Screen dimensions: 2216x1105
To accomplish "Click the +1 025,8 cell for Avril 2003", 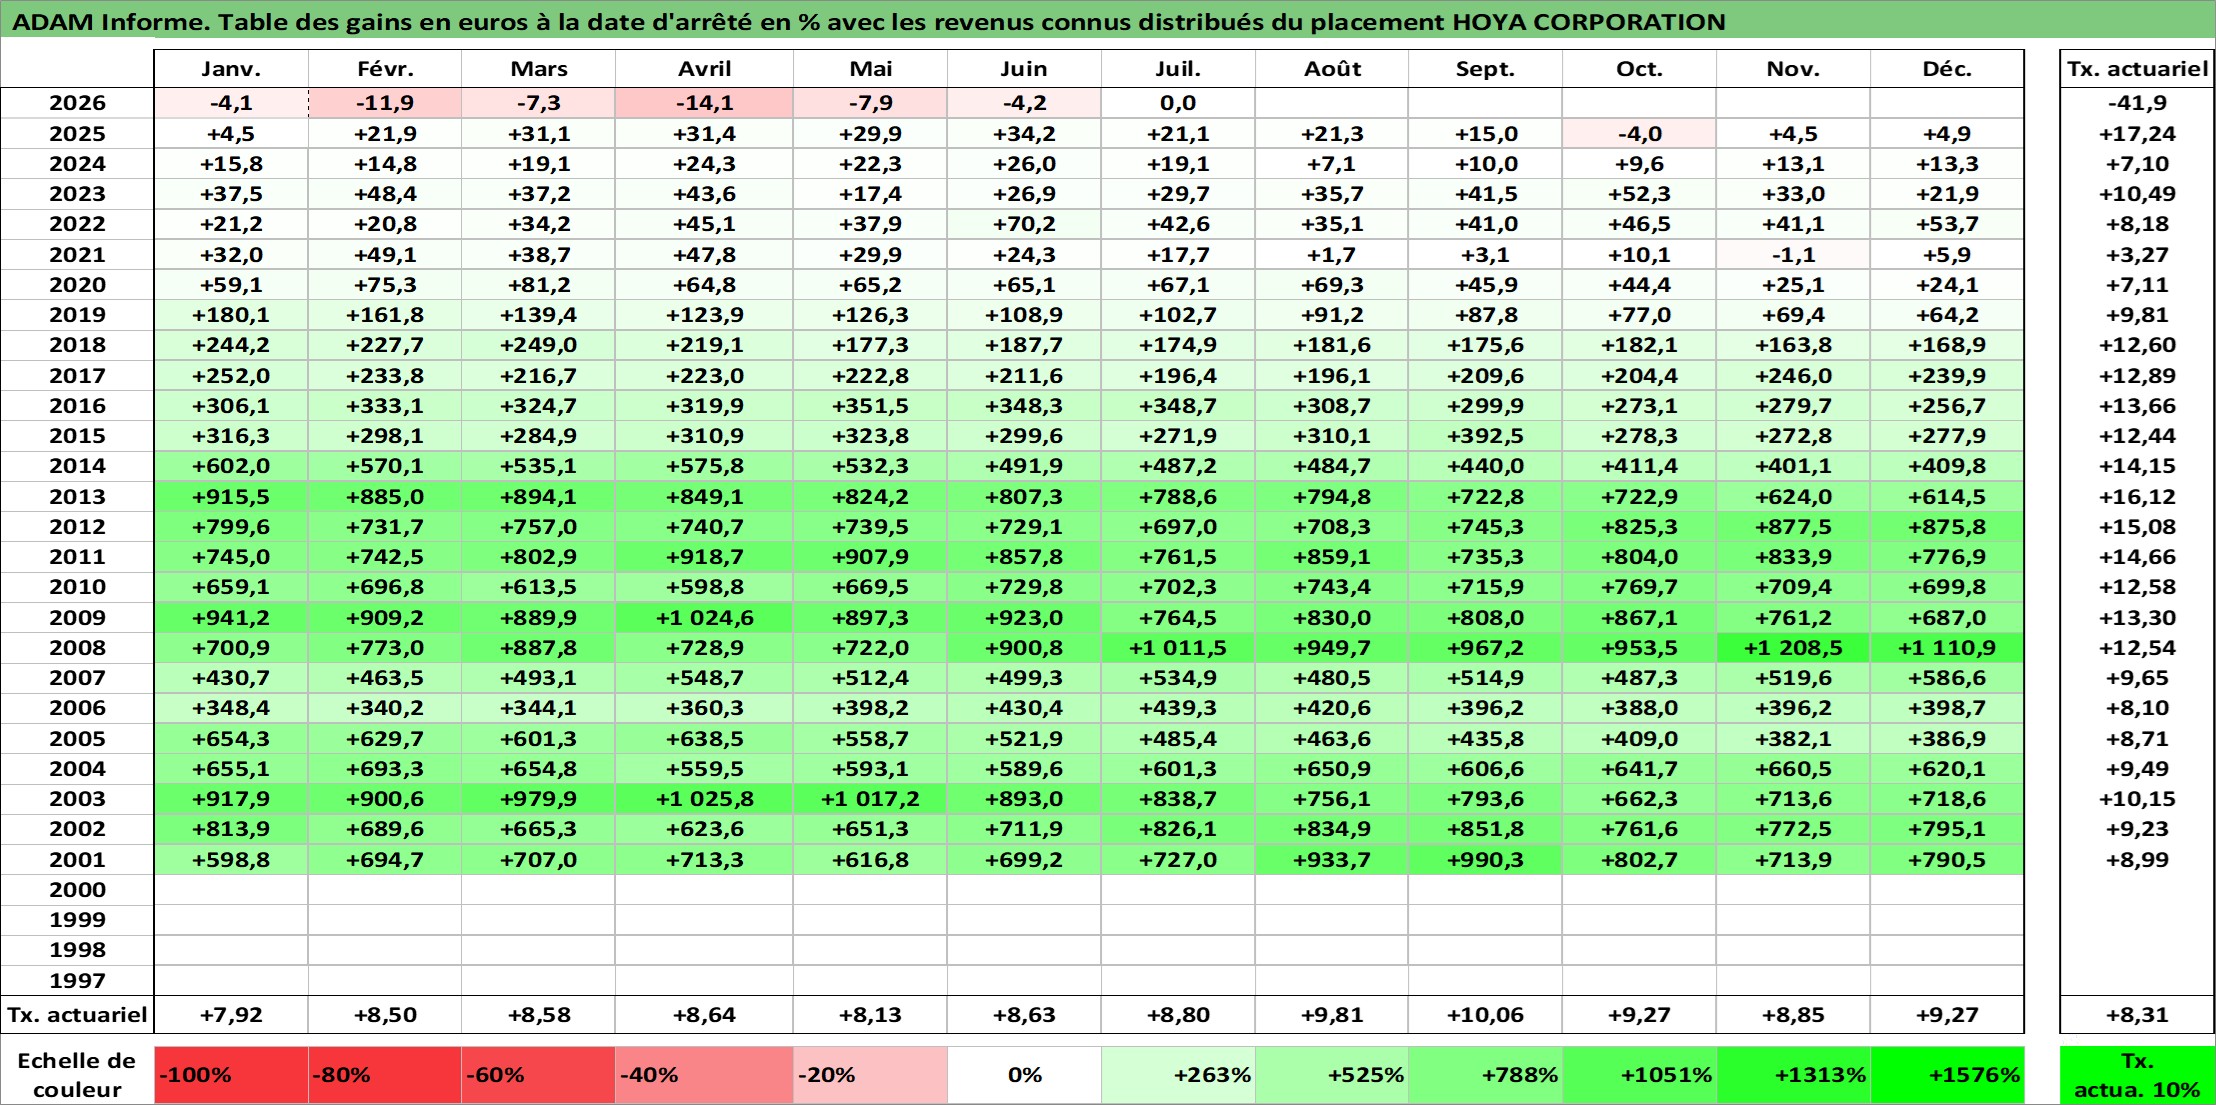I will pyautogui.click(x=704, y=799).
